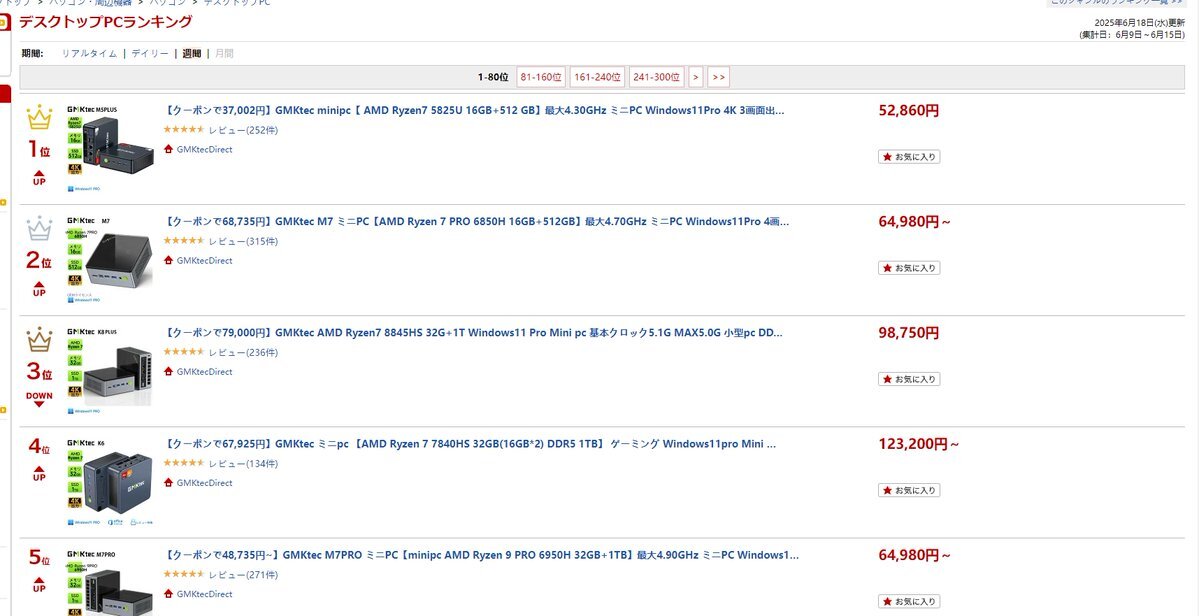The height and width of the screenshot is (616, 1199).
Task: Click the DOWN arrow indicator under rank 3
Action: tap(39, 400)
